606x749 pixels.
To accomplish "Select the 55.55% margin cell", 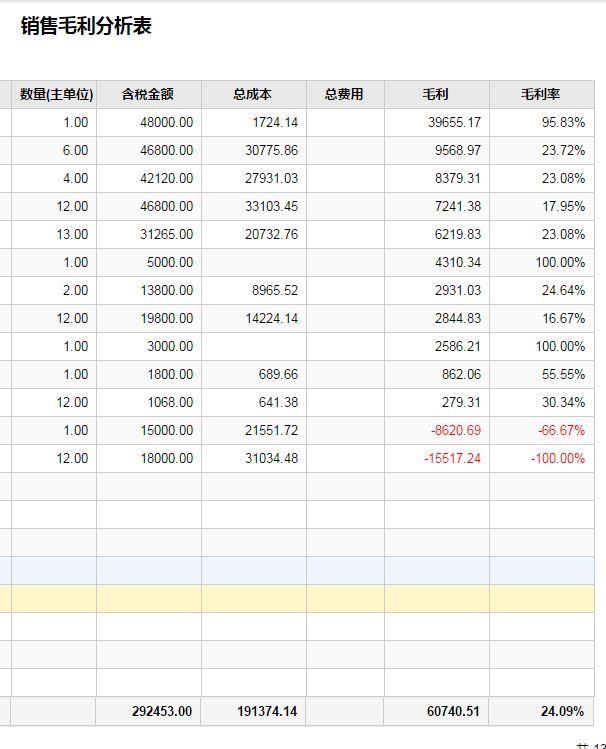I will click(x=542, y=374).
